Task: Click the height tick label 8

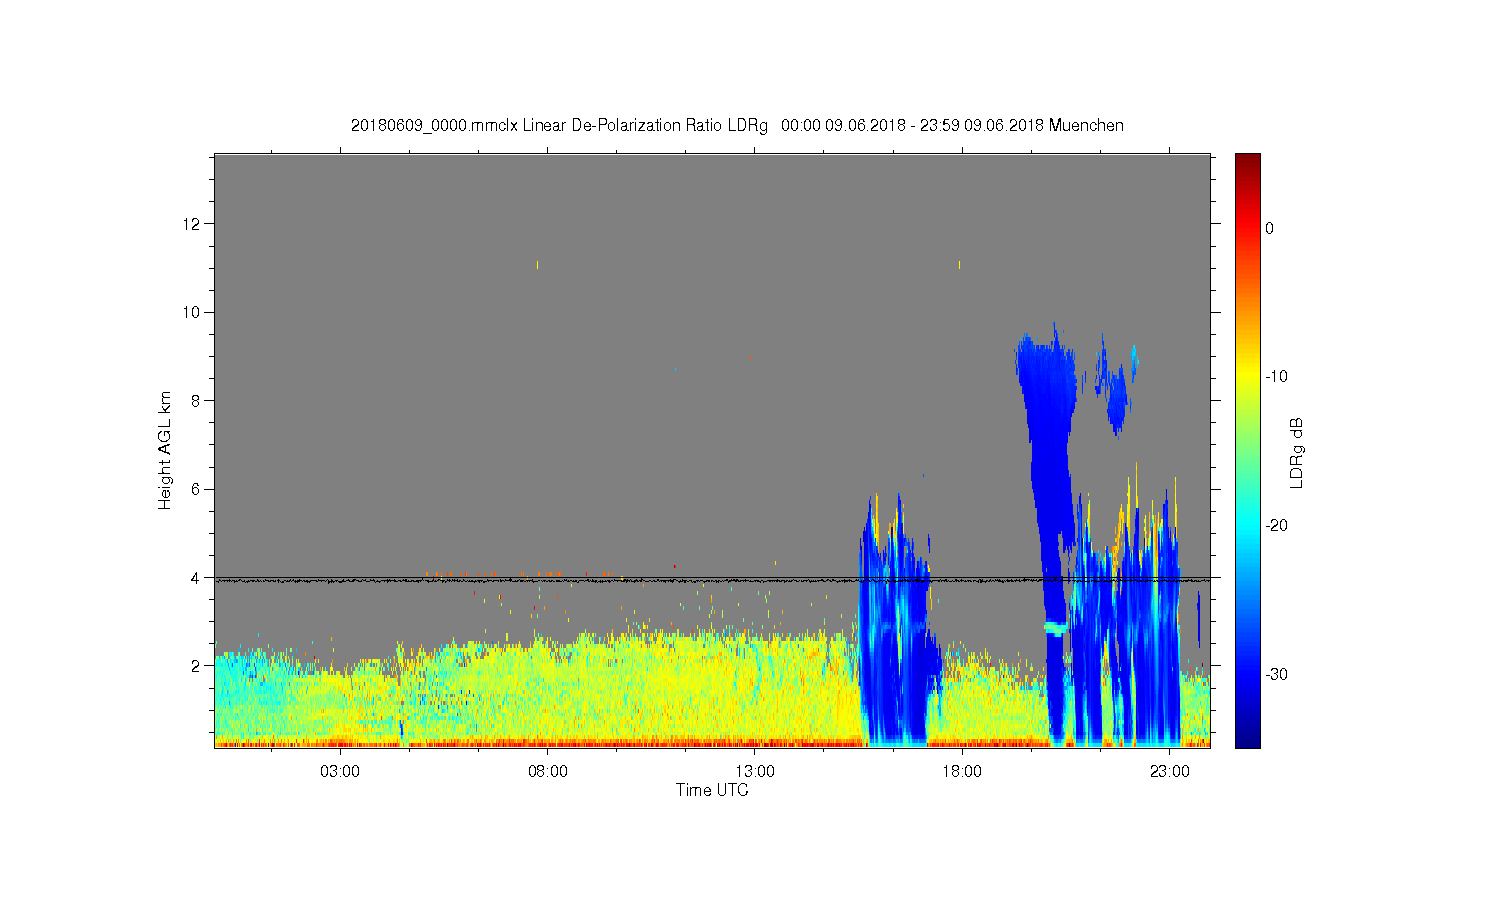Action: point(195,401)
